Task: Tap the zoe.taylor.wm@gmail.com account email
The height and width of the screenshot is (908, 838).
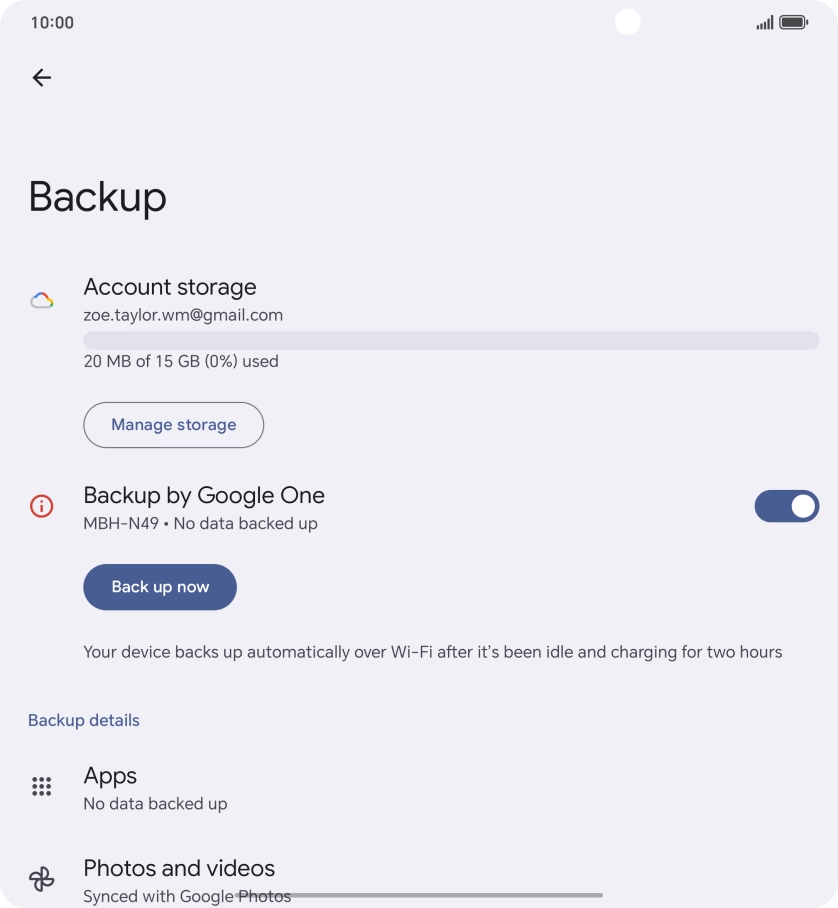Action: click(183, 315)
